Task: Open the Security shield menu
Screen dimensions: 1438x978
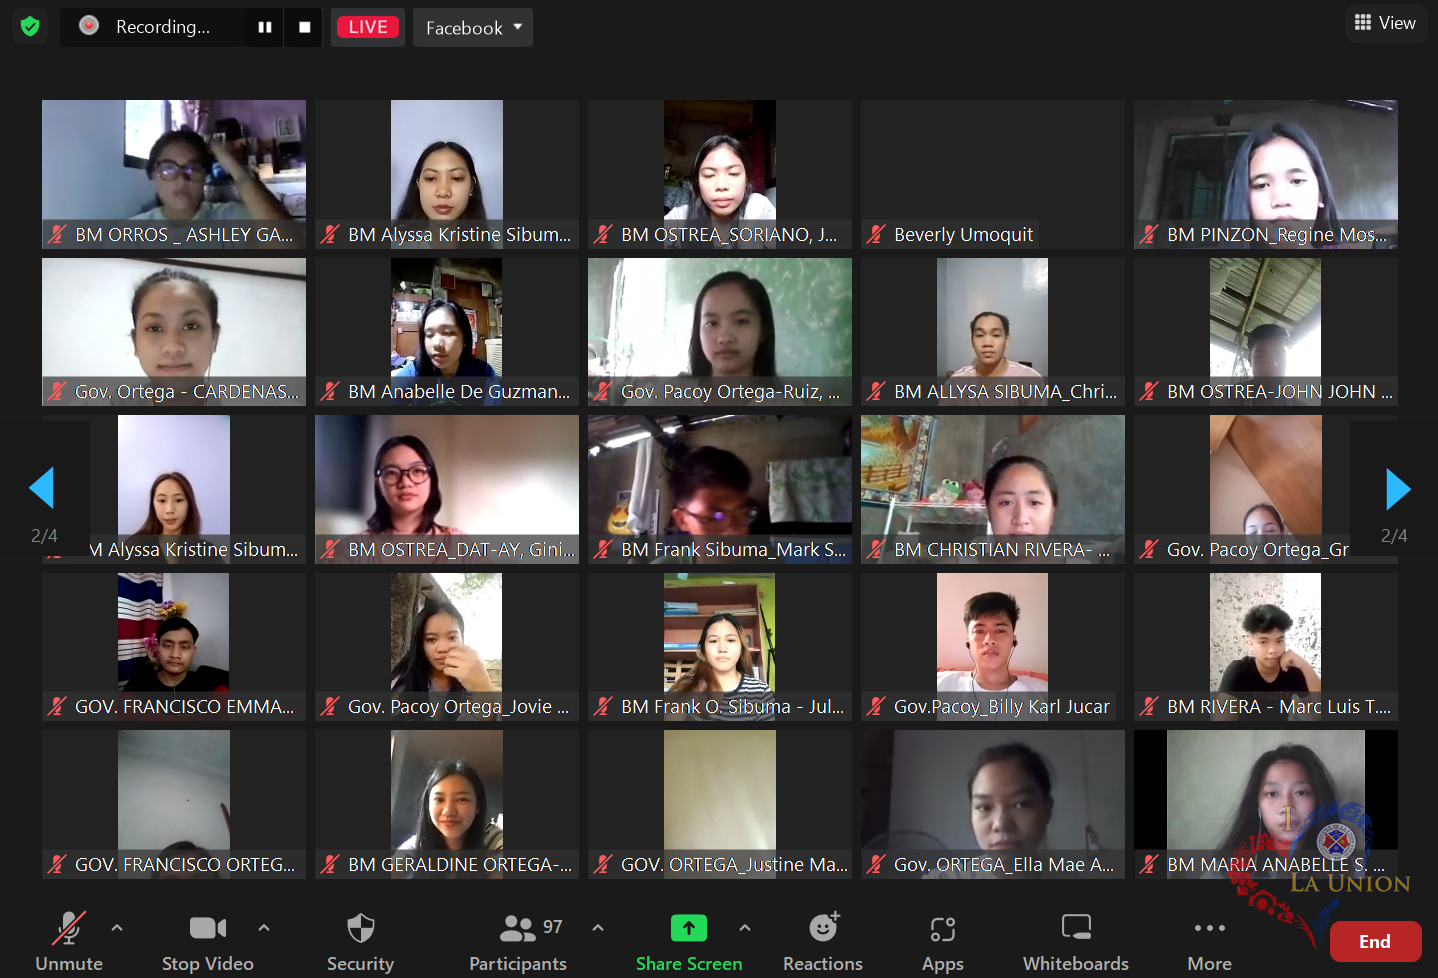Action: pos(360,941)
